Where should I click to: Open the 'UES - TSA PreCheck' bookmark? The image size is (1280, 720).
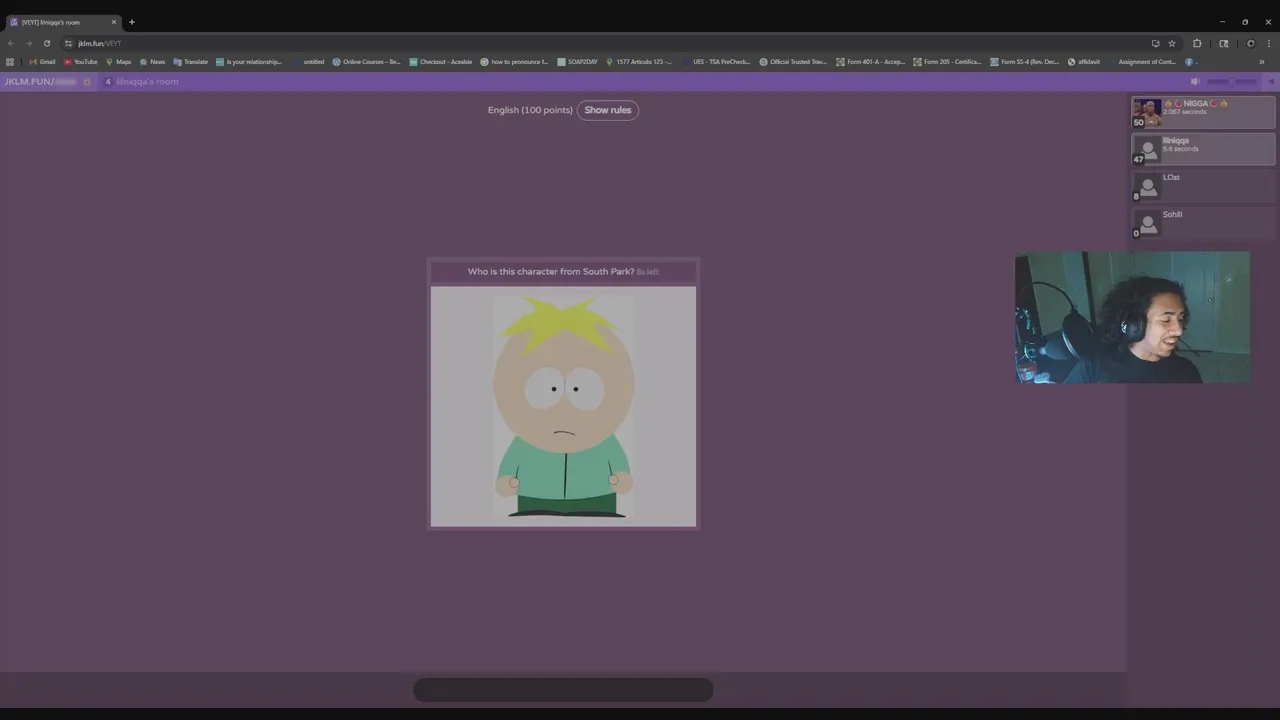coord(716,62)
